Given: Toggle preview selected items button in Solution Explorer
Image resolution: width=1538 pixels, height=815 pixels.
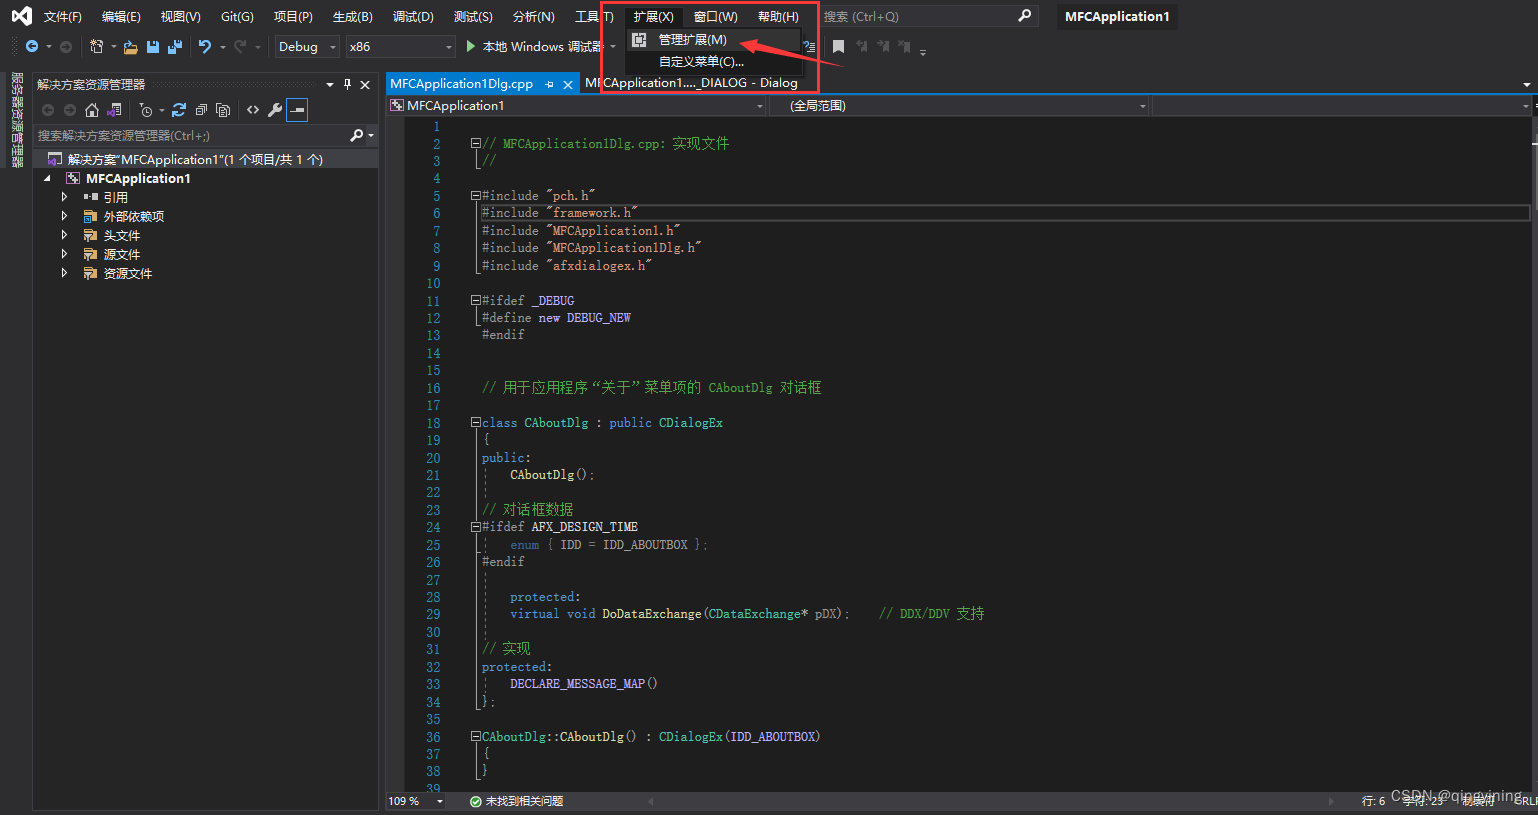Looking at the screenshot, I should pos(297,110).
